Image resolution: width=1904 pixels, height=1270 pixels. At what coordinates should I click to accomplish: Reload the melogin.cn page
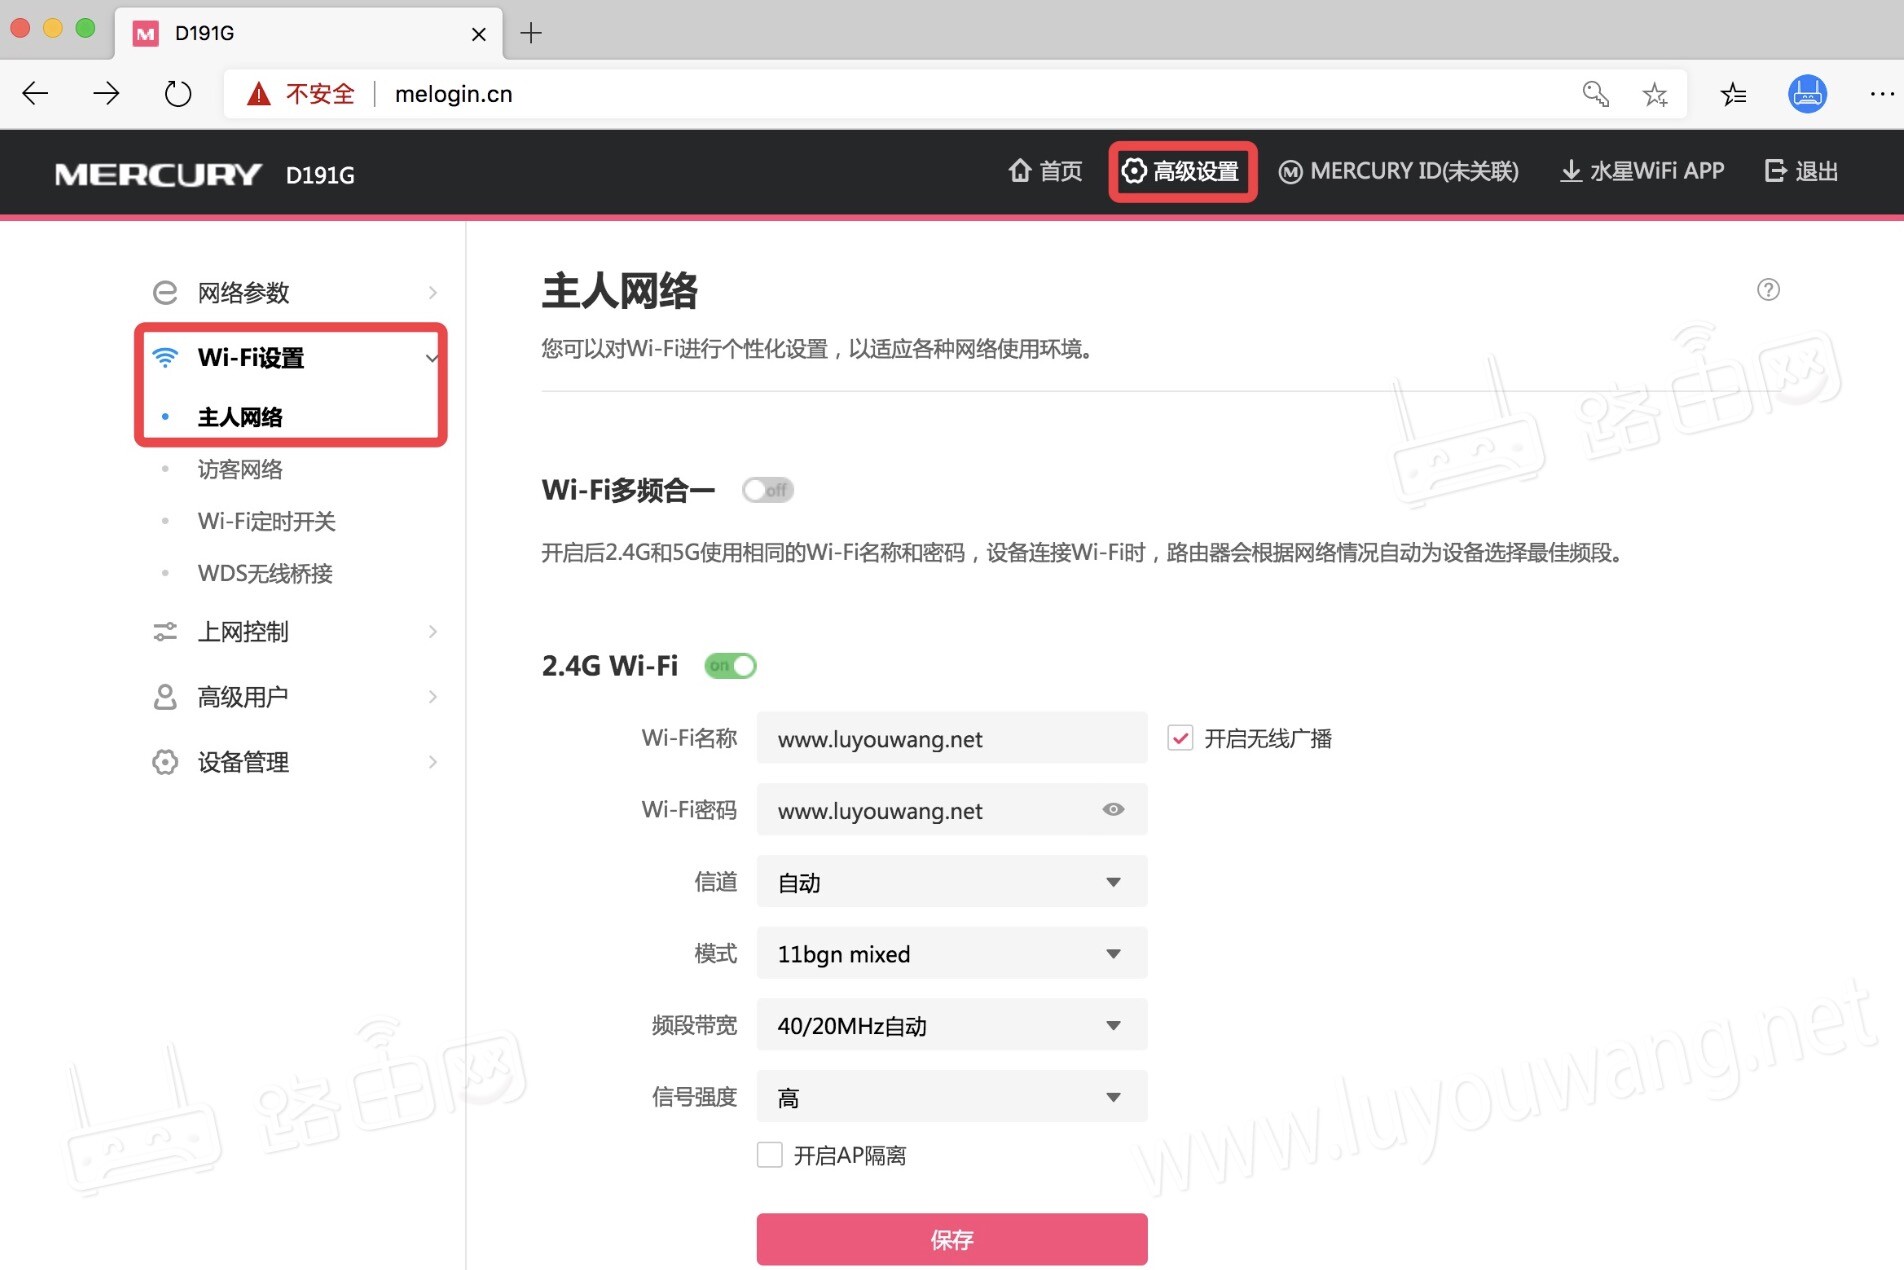pos(178,94)
